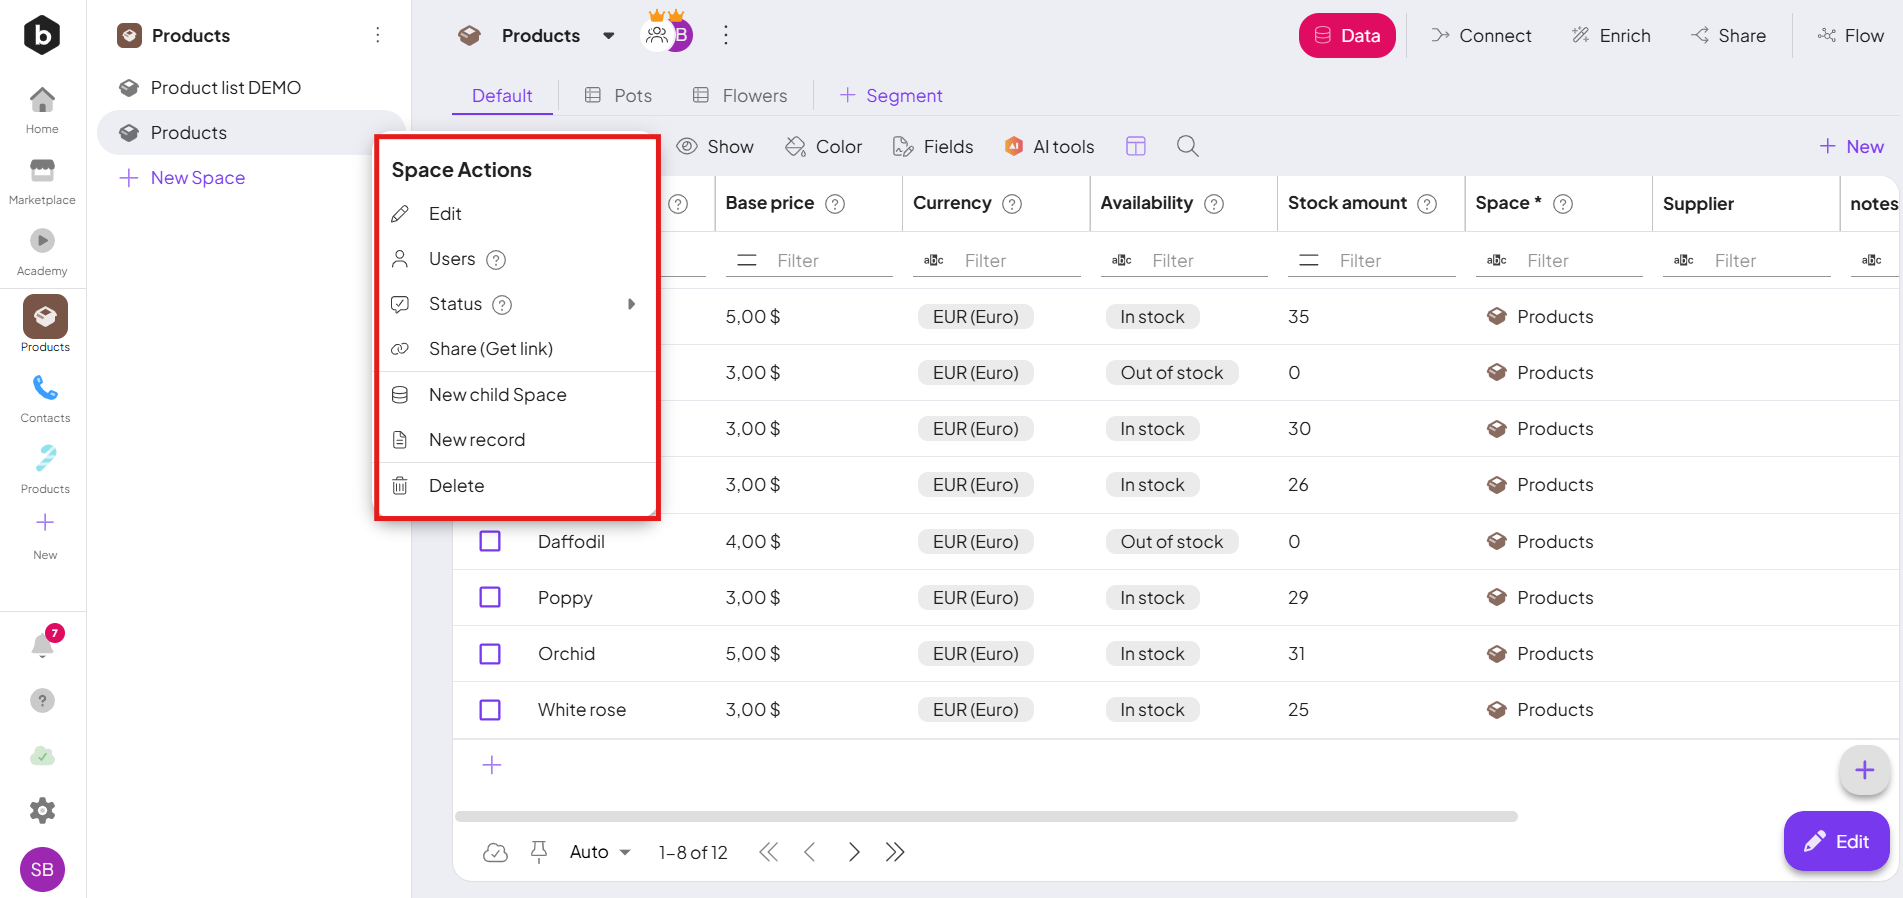Check the Daffodil row checkbox

[x=490, y=541]
